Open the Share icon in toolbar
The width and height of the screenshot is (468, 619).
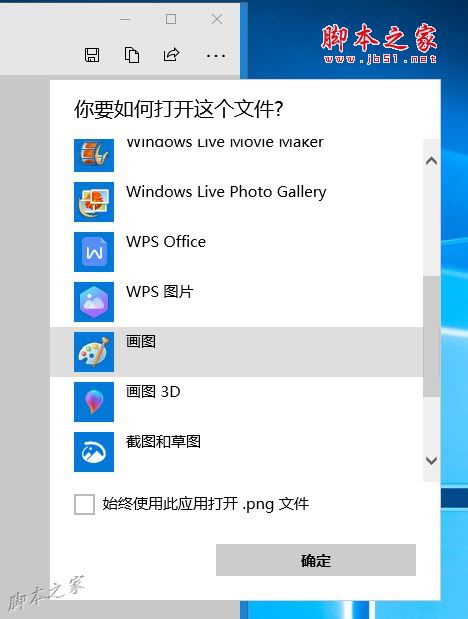click(171, 54)
